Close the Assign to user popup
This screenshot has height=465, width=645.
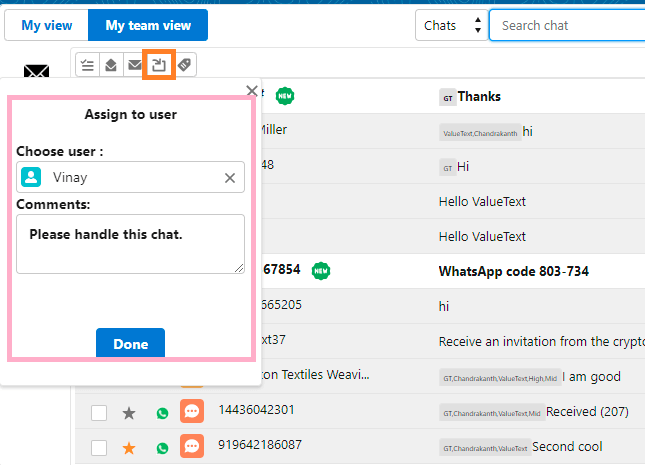point(252,91)
